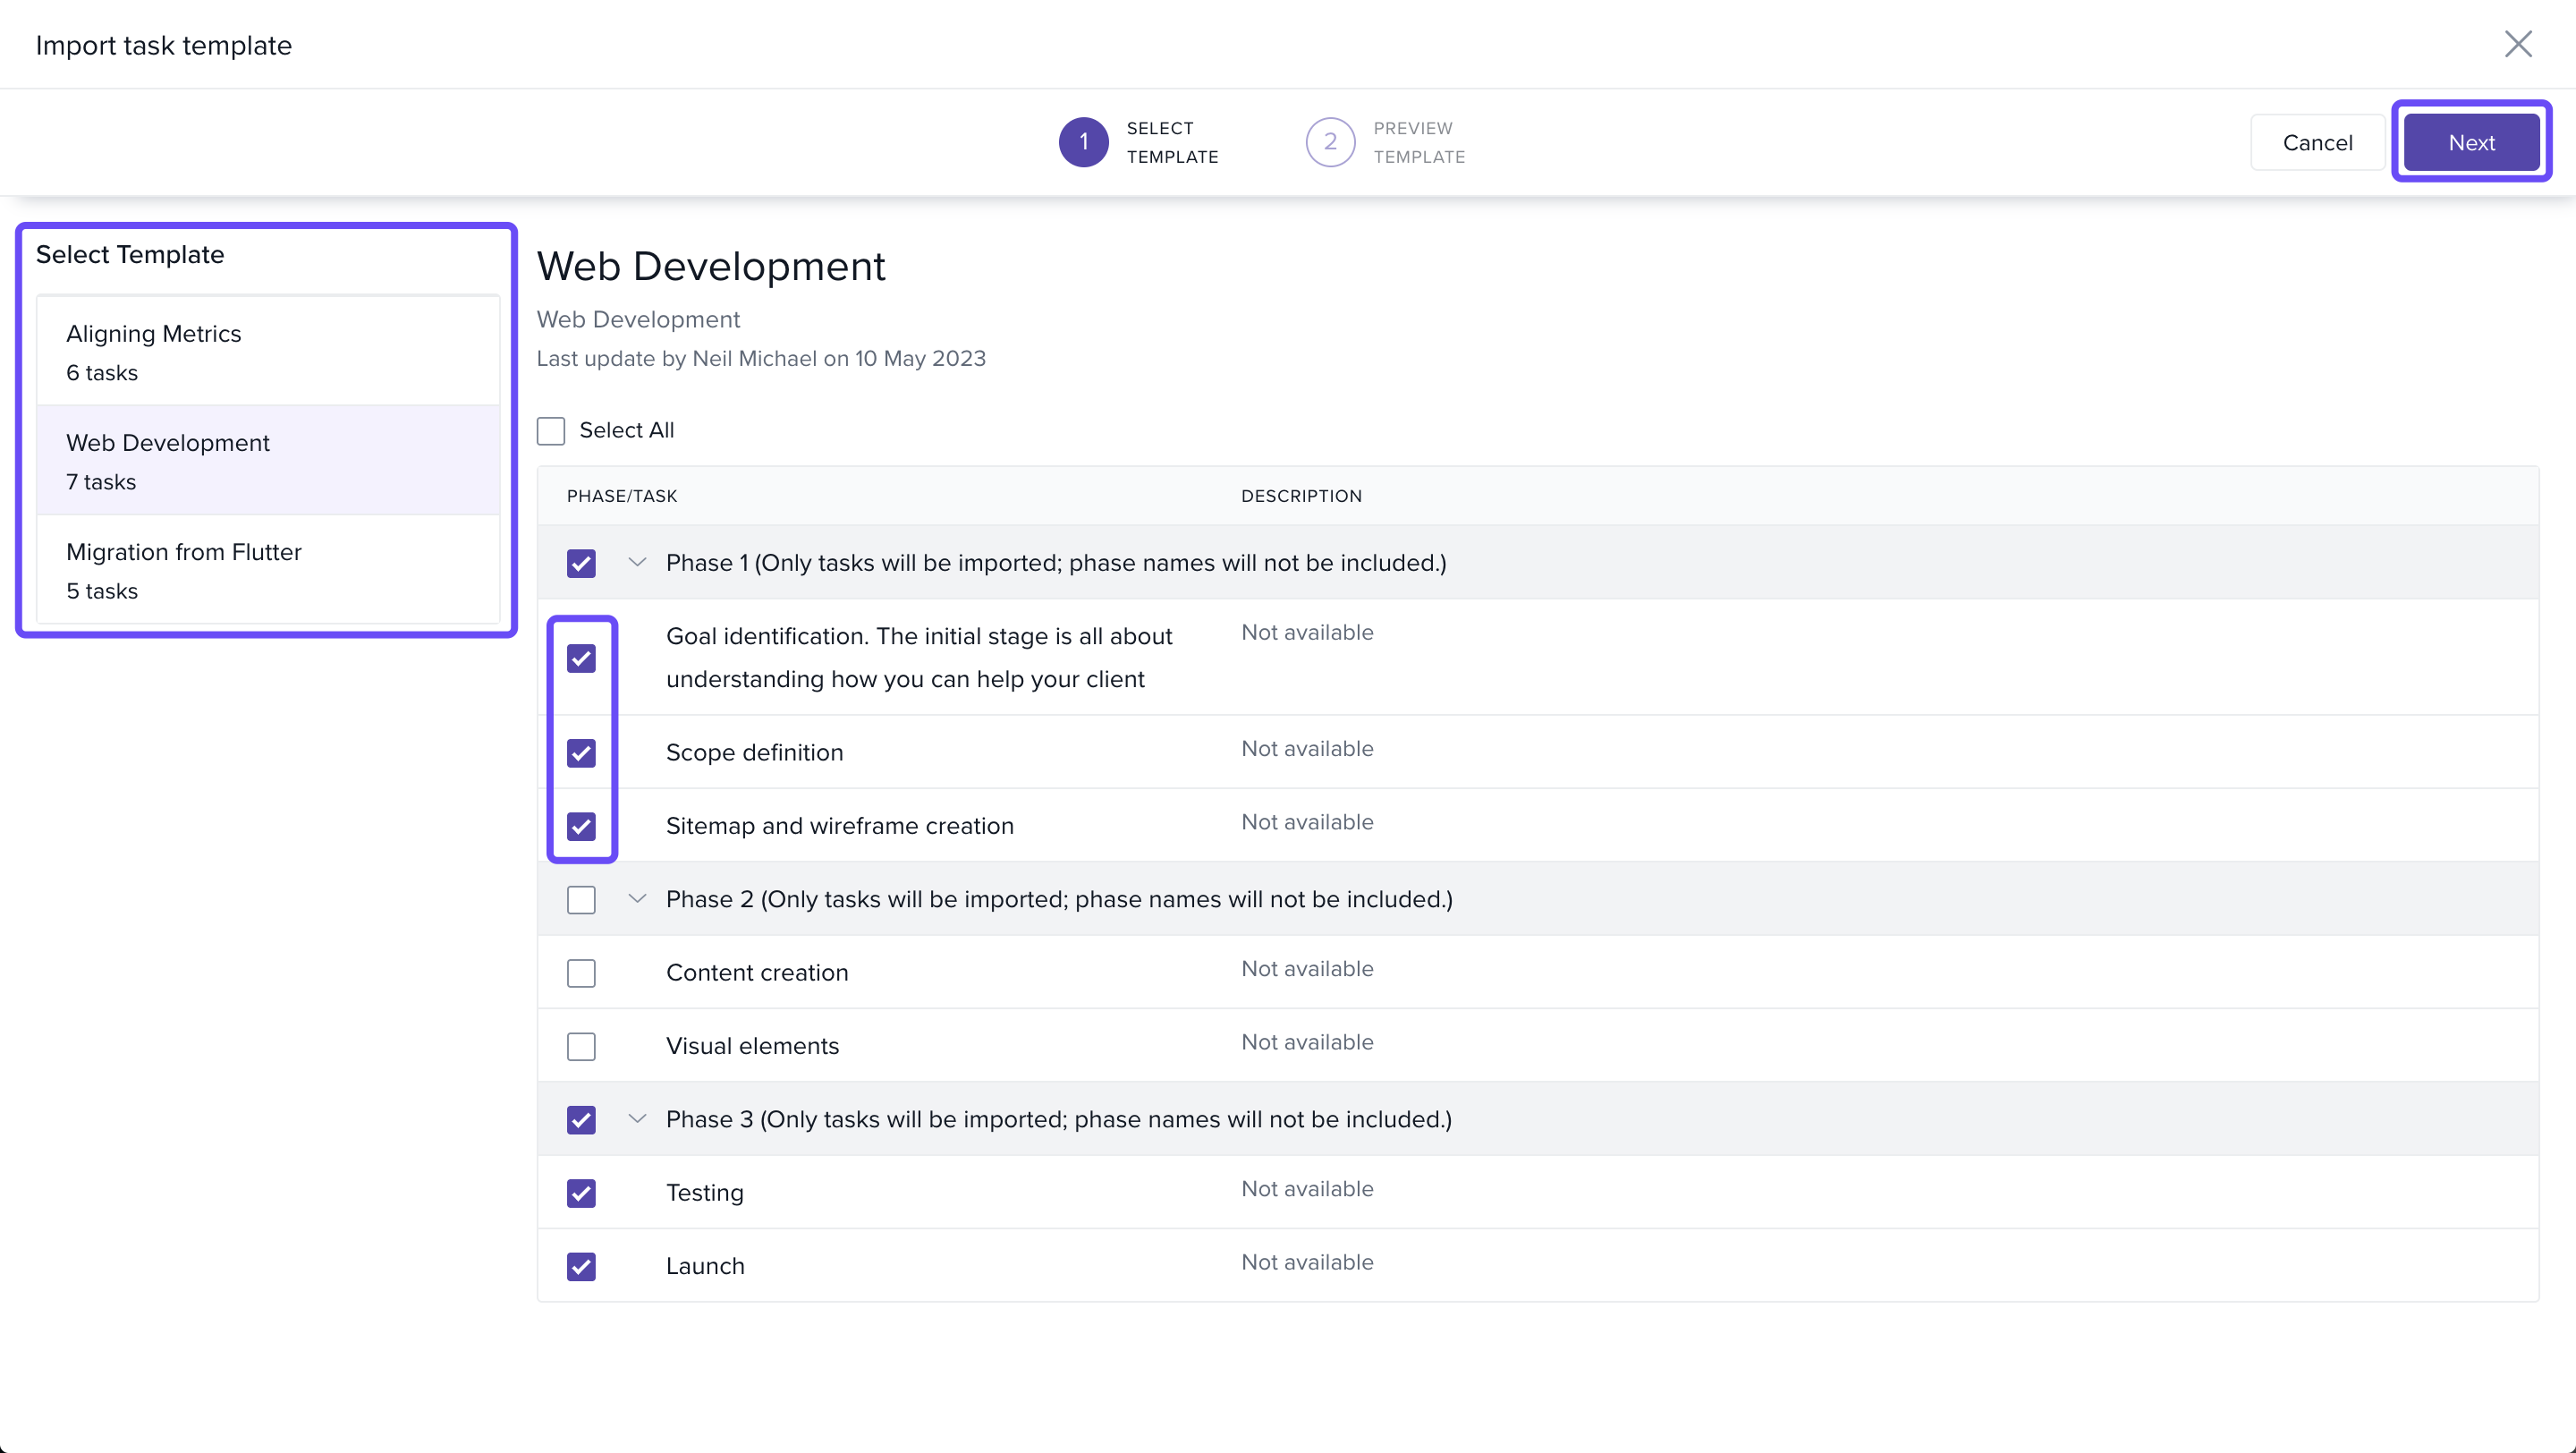Choose the Migration from Flutter template
The height and width of the screenshot is (1453, 2576).
268,570
